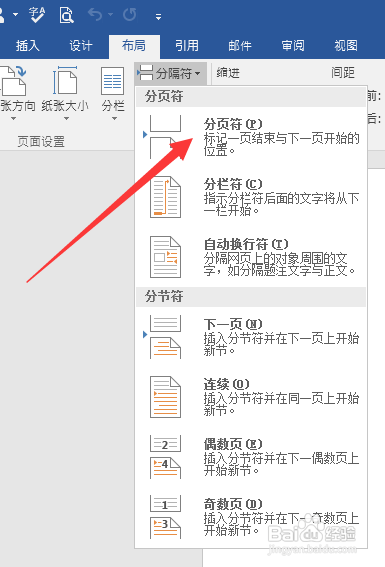This screenshot has height=567, width=385.
Task: Expand the 纸张方向 dropdown arrow
Action: (x=13, y=119)
